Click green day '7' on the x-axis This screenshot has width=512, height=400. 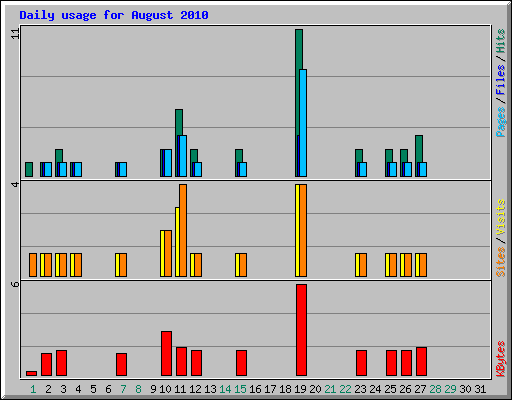coord(123,389)
